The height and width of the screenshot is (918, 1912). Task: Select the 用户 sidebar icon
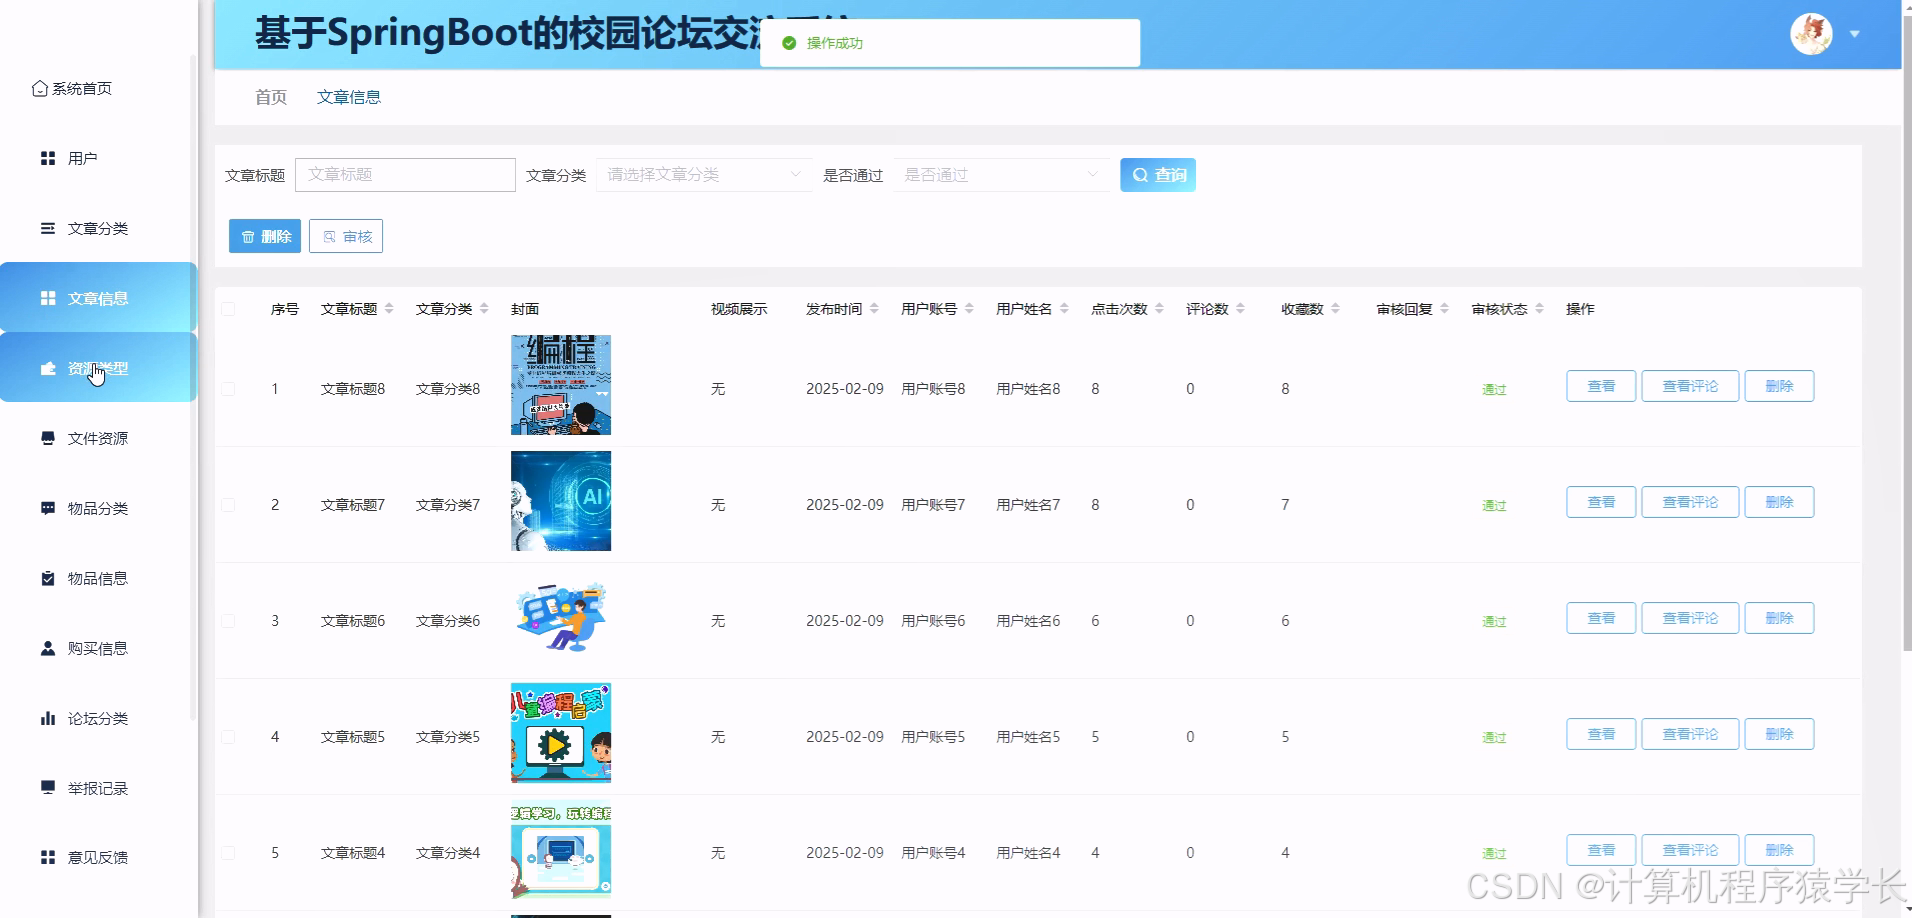80,157
